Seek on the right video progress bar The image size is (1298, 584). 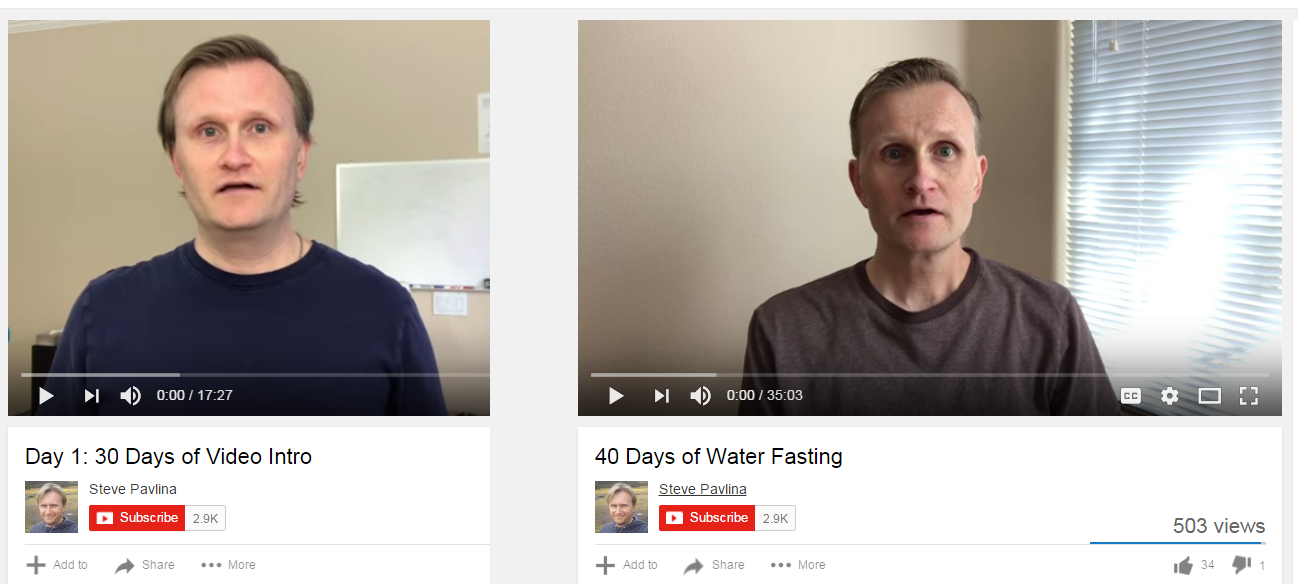pos(929,375)
